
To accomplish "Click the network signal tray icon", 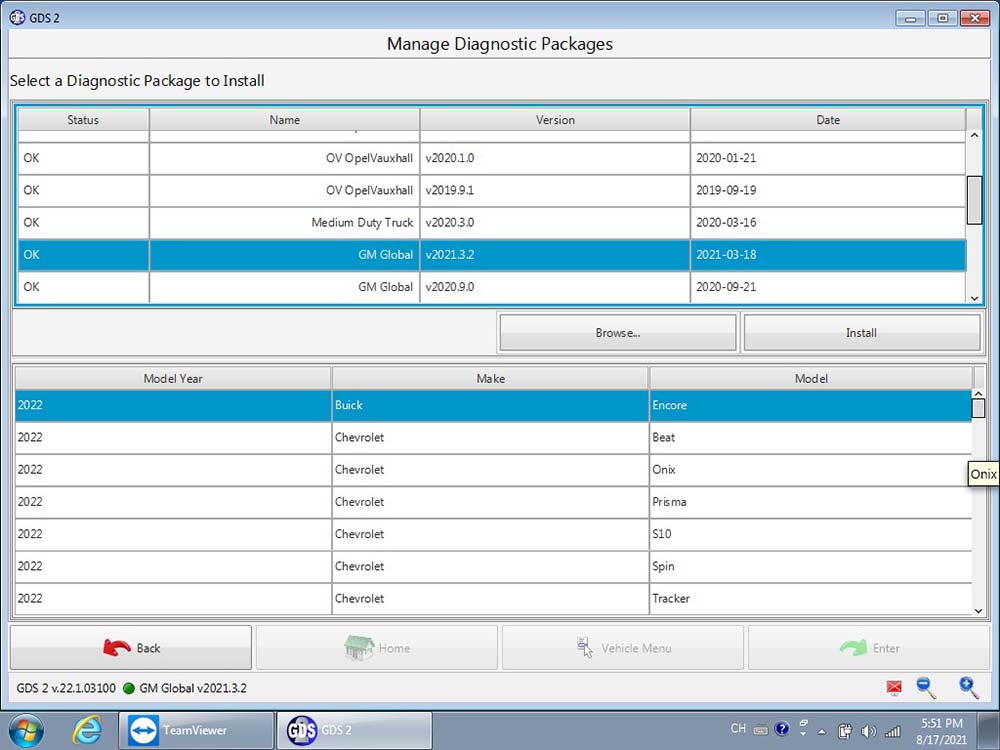I will pyautogui.click(x=893, y=731).
